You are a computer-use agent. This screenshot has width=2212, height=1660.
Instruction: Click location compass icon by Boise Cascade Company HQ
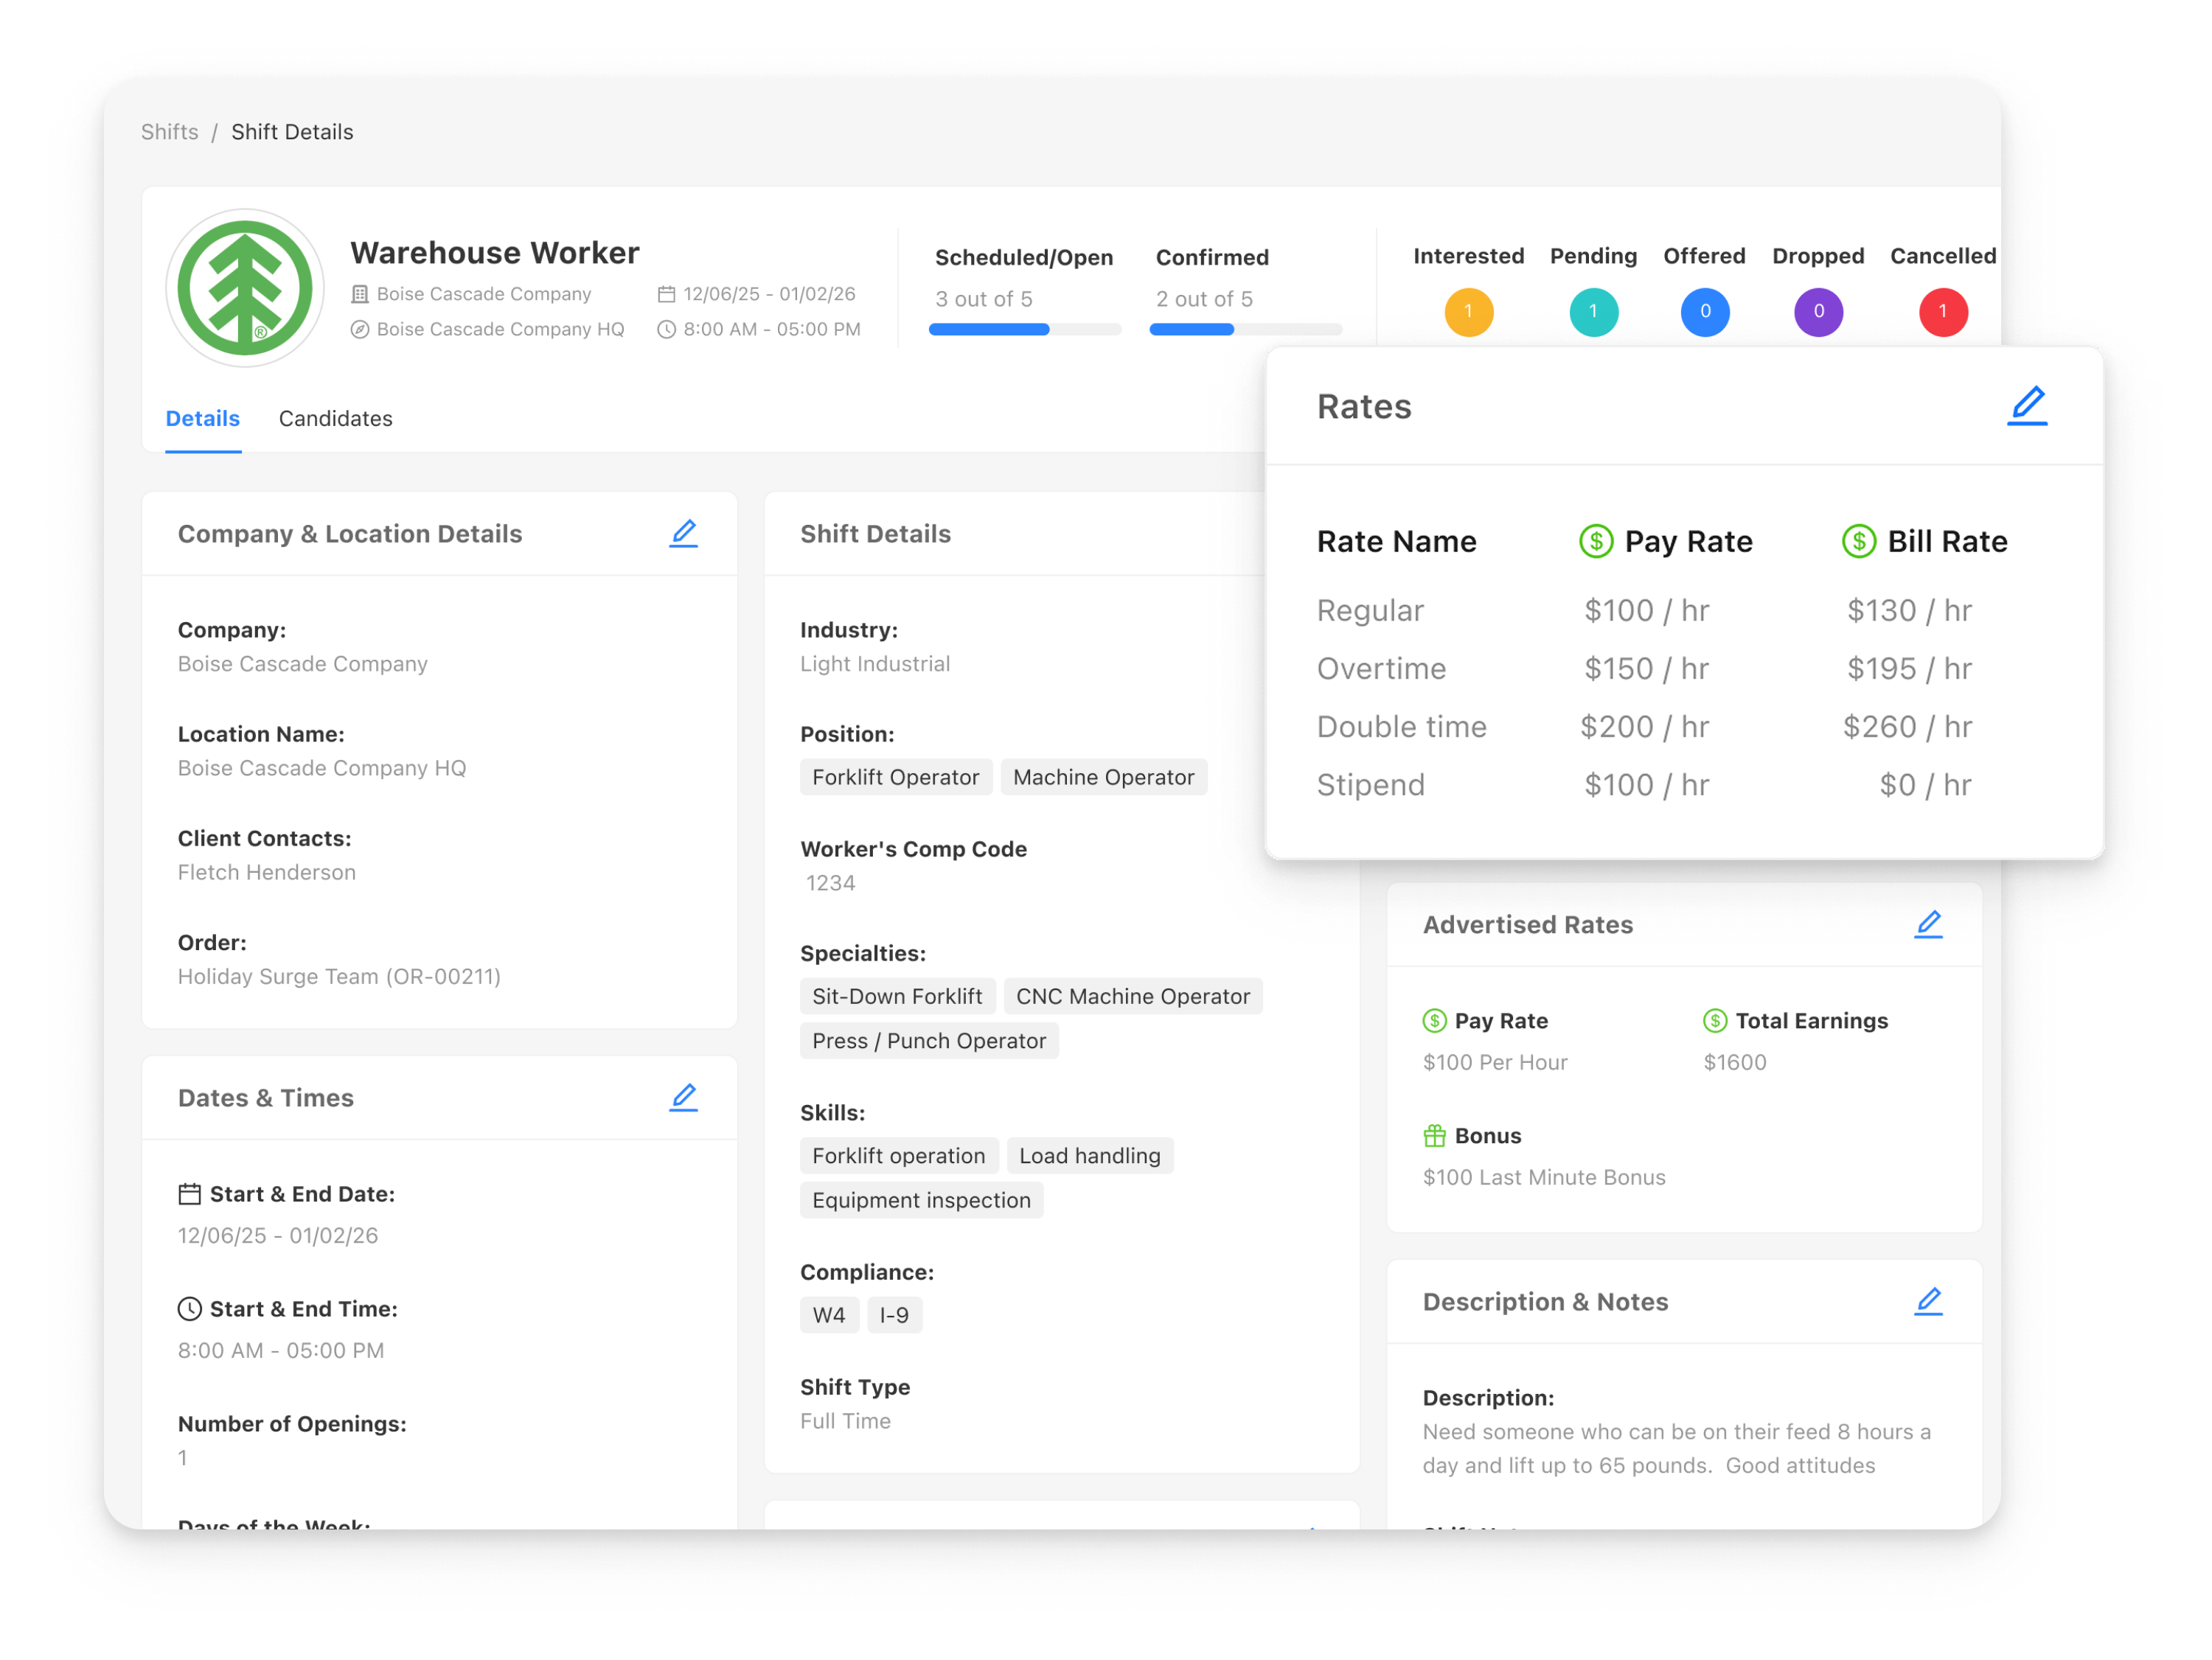coord(360,329)
